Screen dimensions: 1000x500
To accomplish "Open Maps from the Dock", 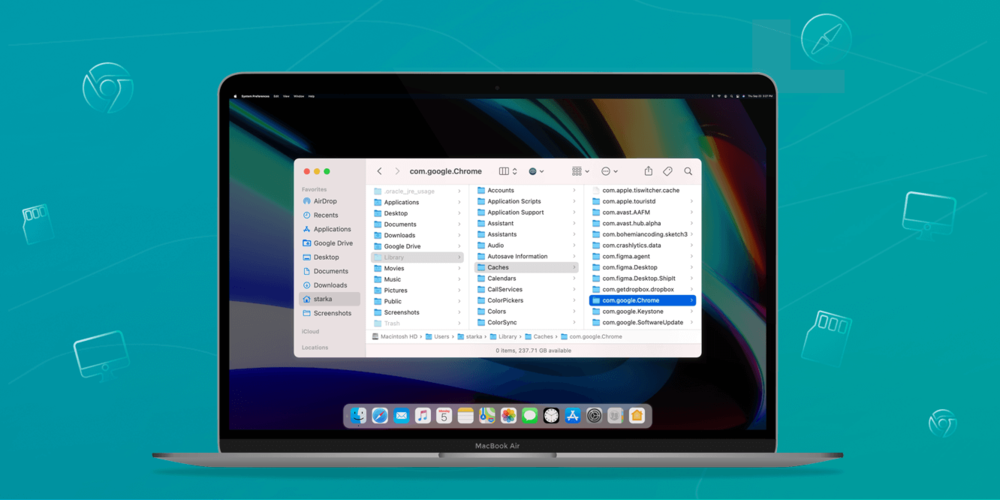I will pyautogui.click(x=487, y=416).
